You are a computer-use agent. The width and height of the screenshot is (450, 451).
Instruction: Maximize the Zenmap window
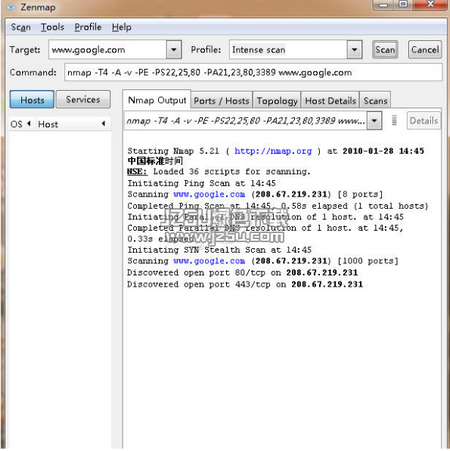[x=403, y=4]
